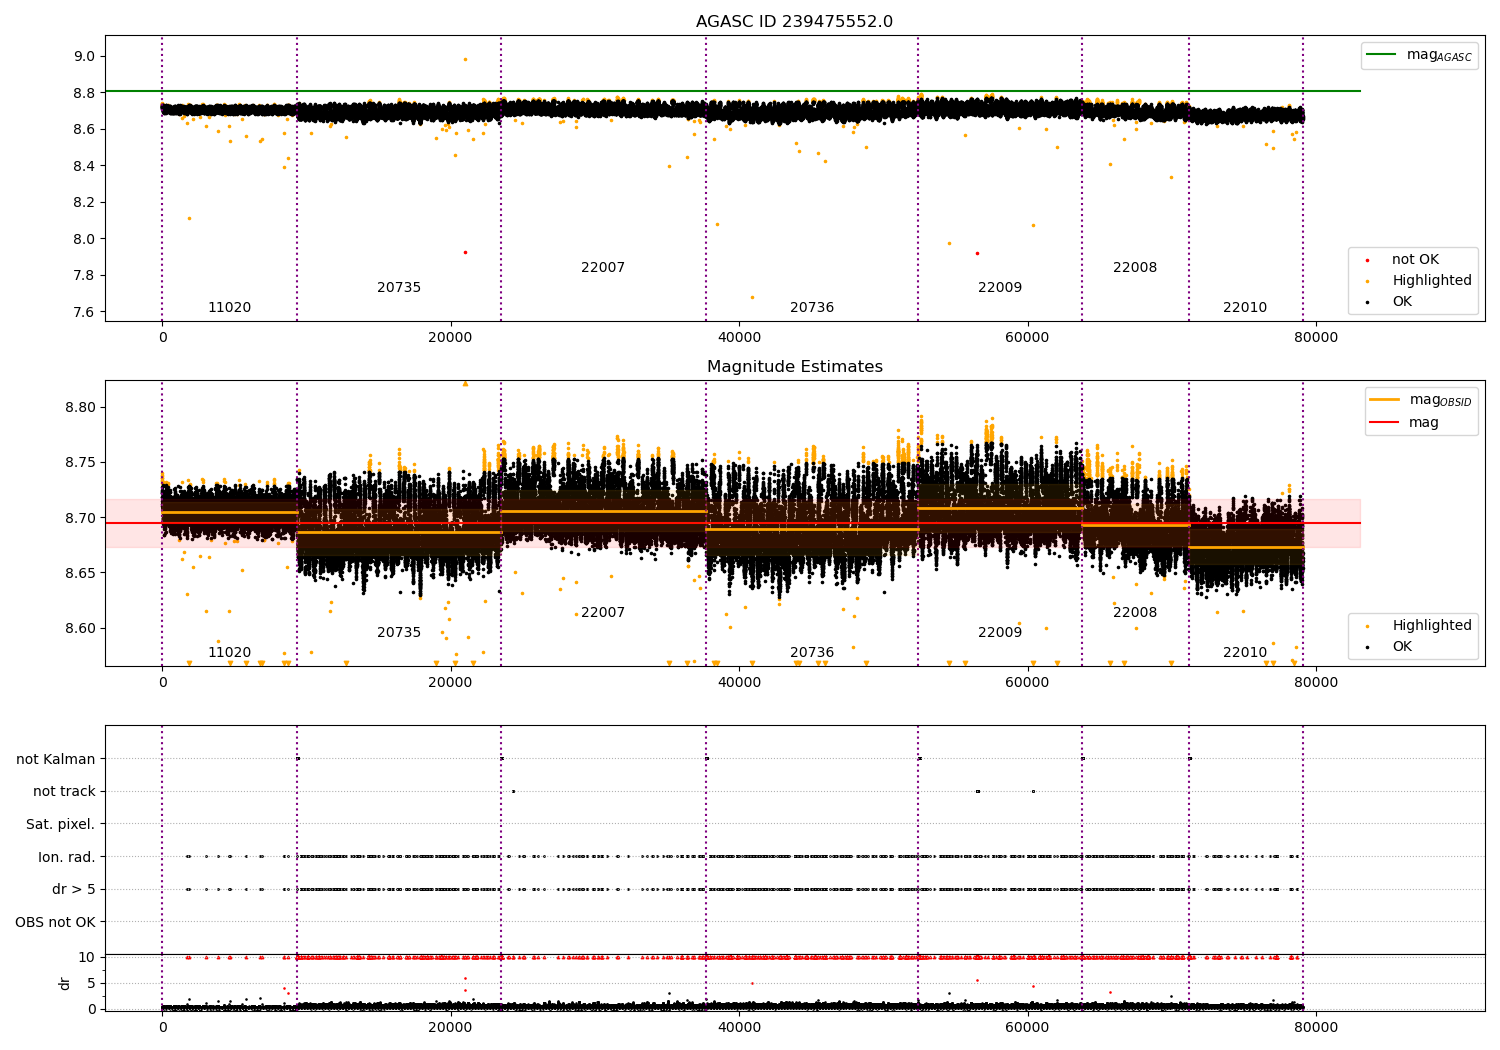The height and width of the screenshot is (1050, 1500).
Task: Click the 'Ion. rad.' axis label
Action: [67, 857]
